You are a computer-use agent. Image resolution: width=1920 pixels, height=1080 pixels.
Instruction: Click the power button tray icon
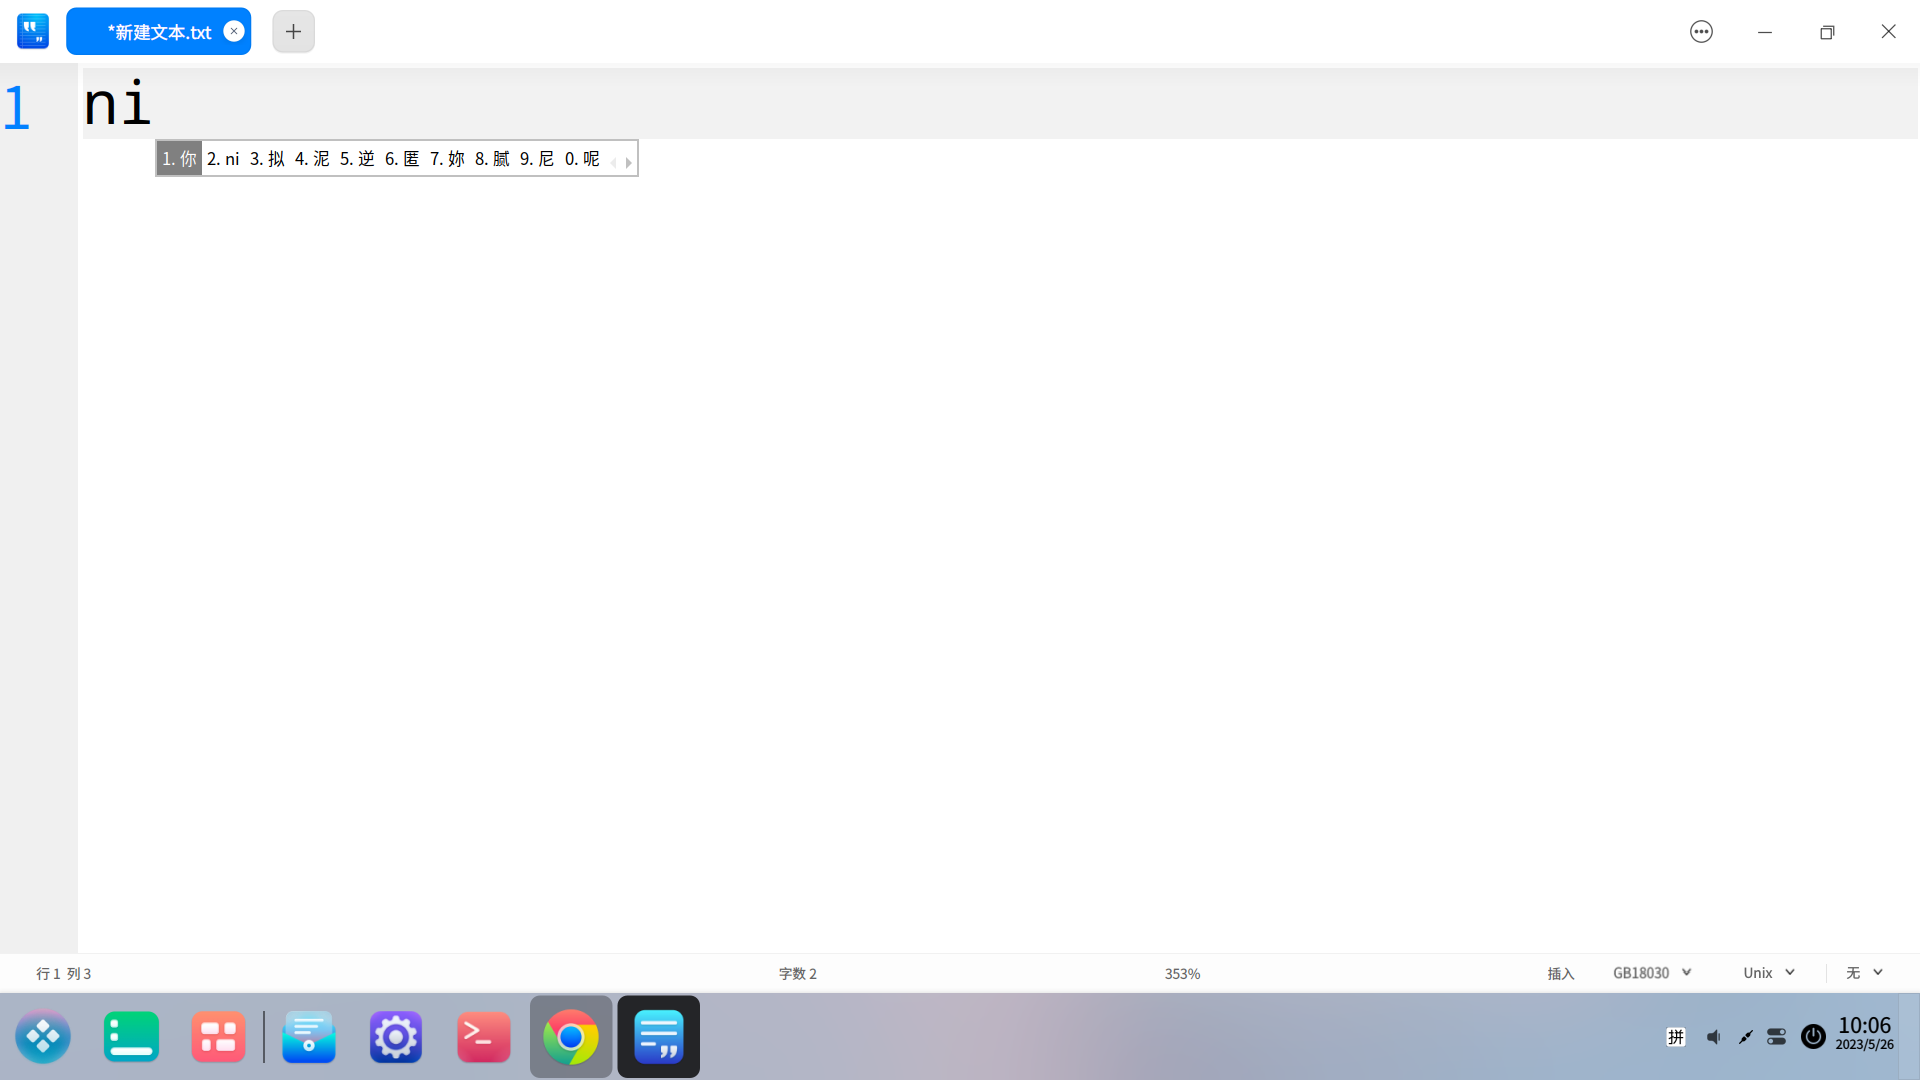coord(1813,1037)
